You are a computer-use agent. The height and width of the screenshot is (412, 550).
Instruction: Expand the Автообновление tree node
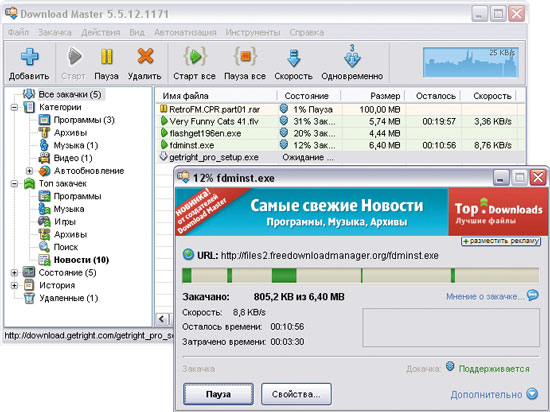[29, 171]
